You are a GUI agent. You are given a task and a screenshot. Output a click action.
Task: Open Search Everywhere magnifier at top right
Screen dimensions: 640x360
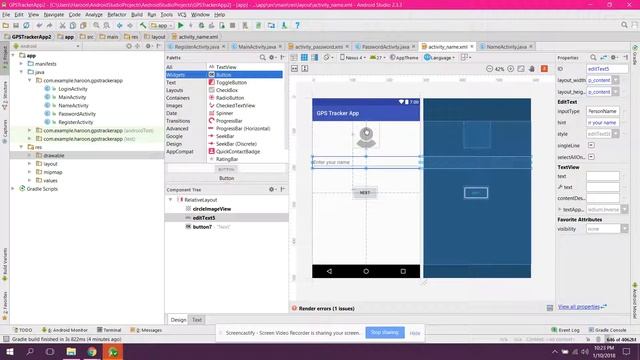(x=624, y=25)
